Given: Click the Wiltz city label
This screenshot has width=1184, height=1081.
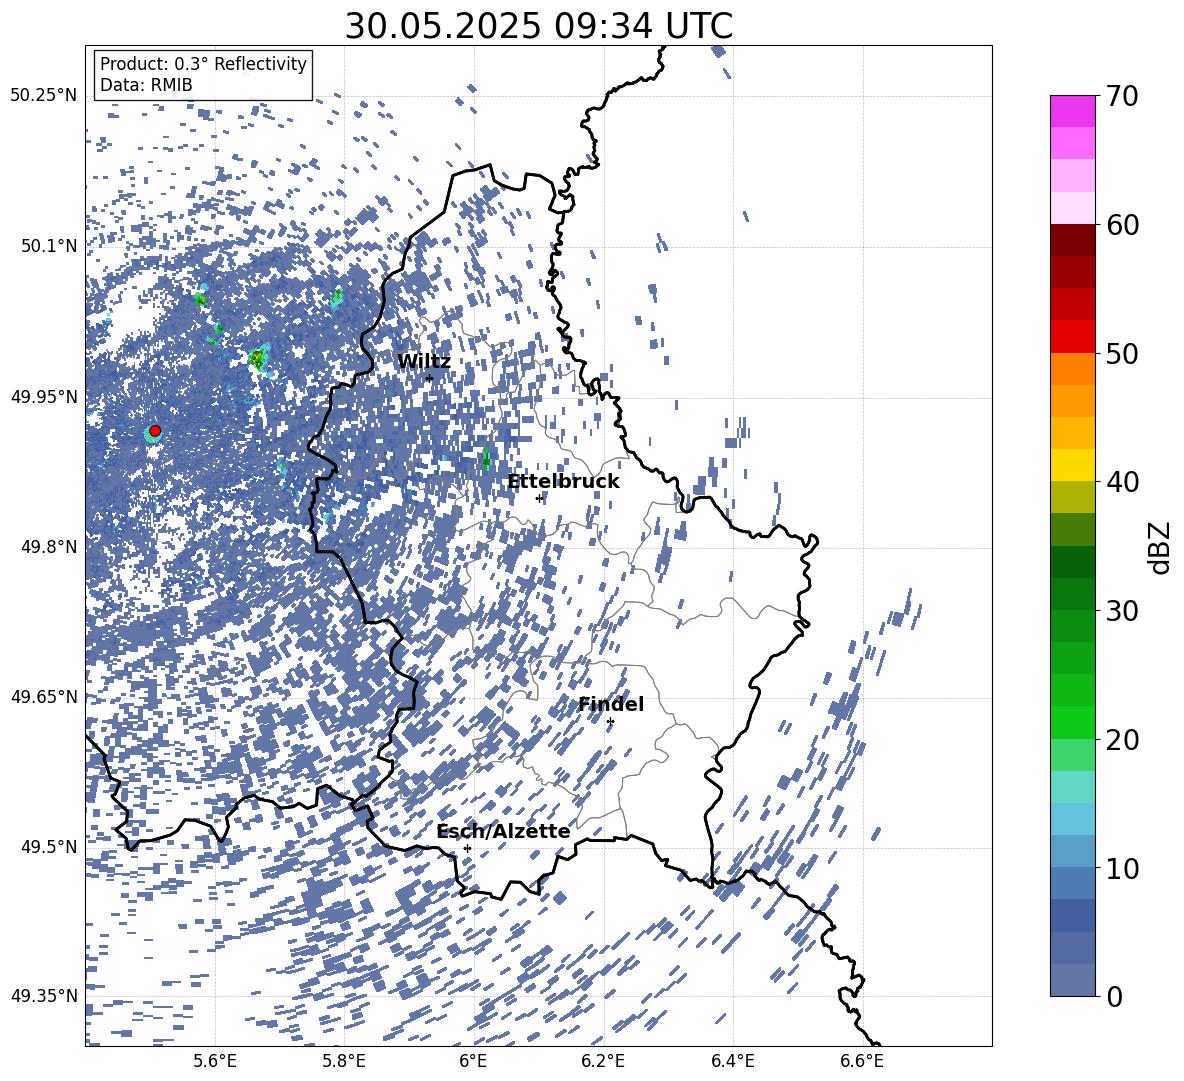Looking at the screenshot, I should click(424, 362).
